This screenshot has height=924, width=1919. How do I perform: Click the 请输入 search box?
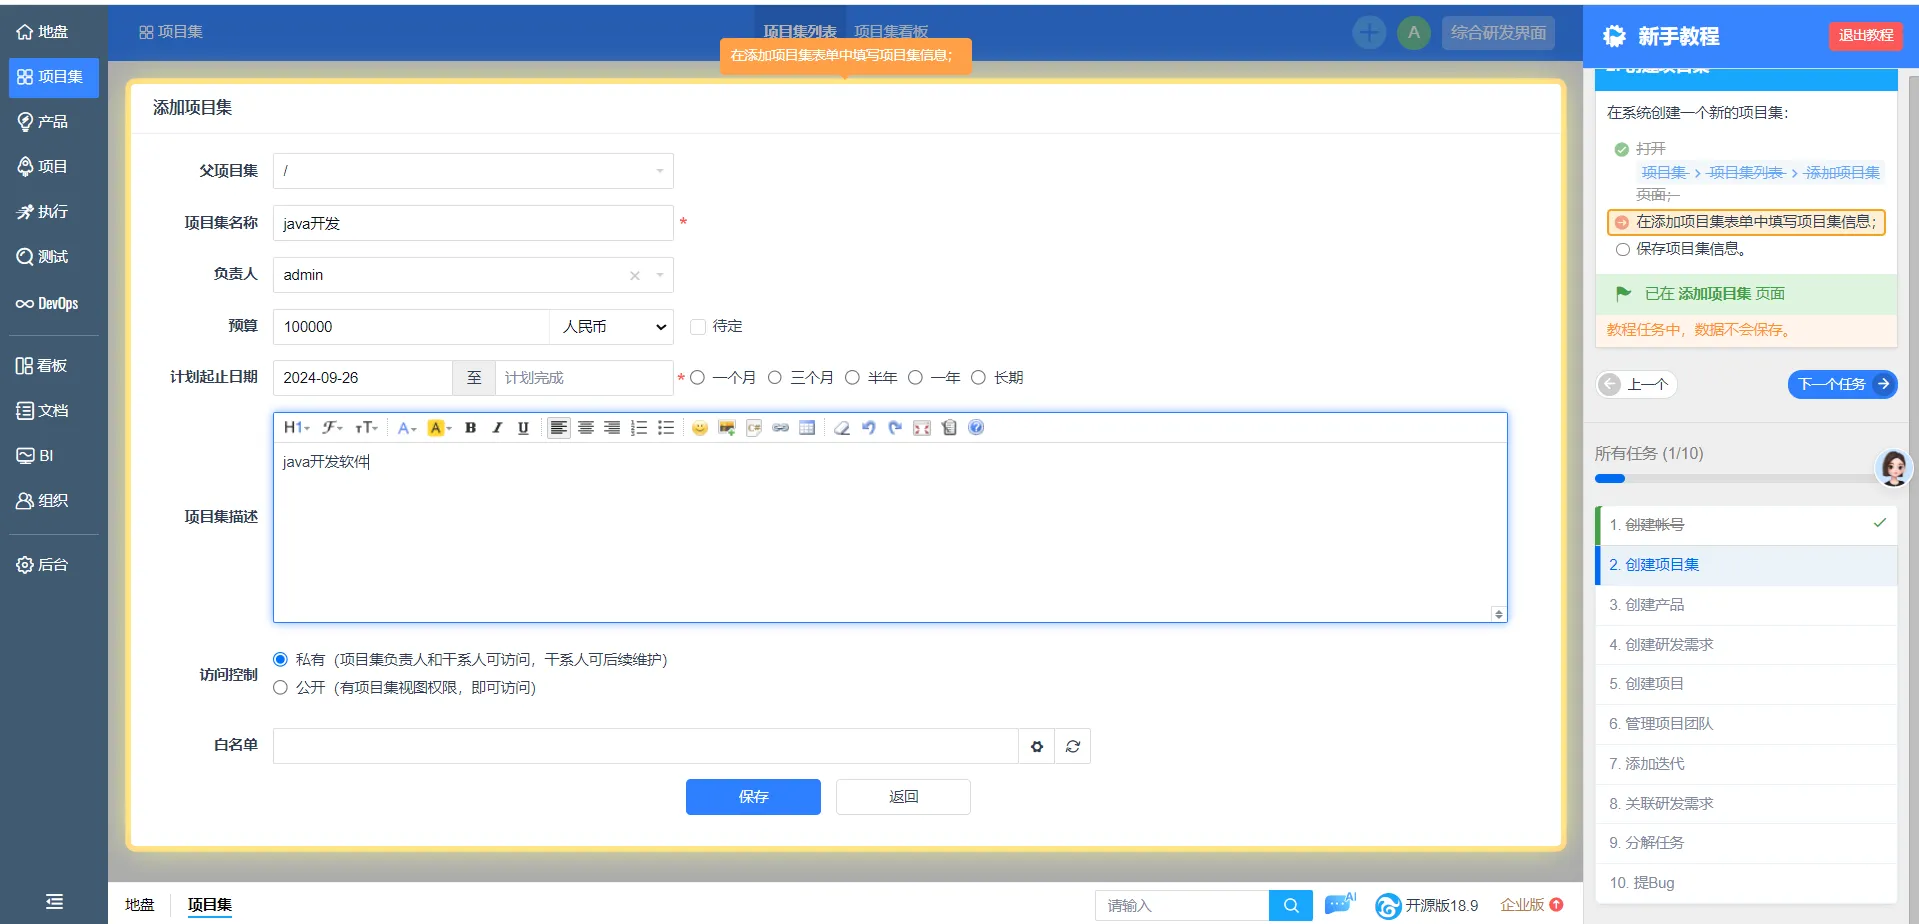point(1182,905)
